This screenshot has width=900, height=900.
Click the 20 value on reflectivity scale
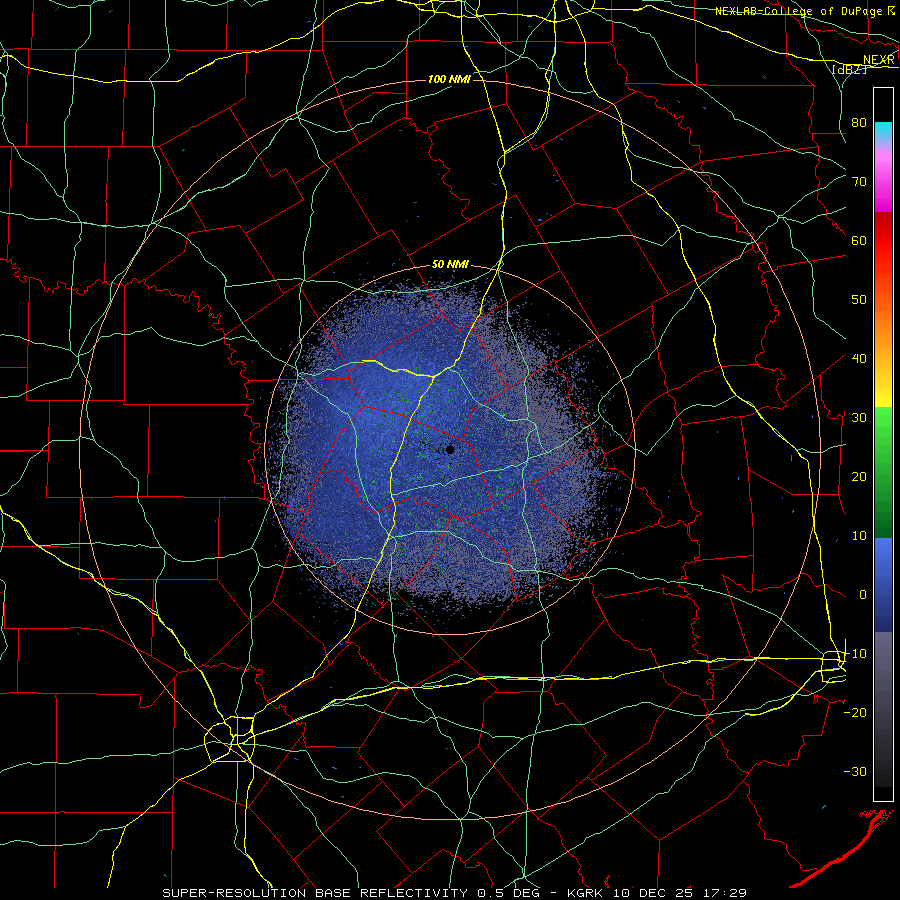click(x=859, y=476)
